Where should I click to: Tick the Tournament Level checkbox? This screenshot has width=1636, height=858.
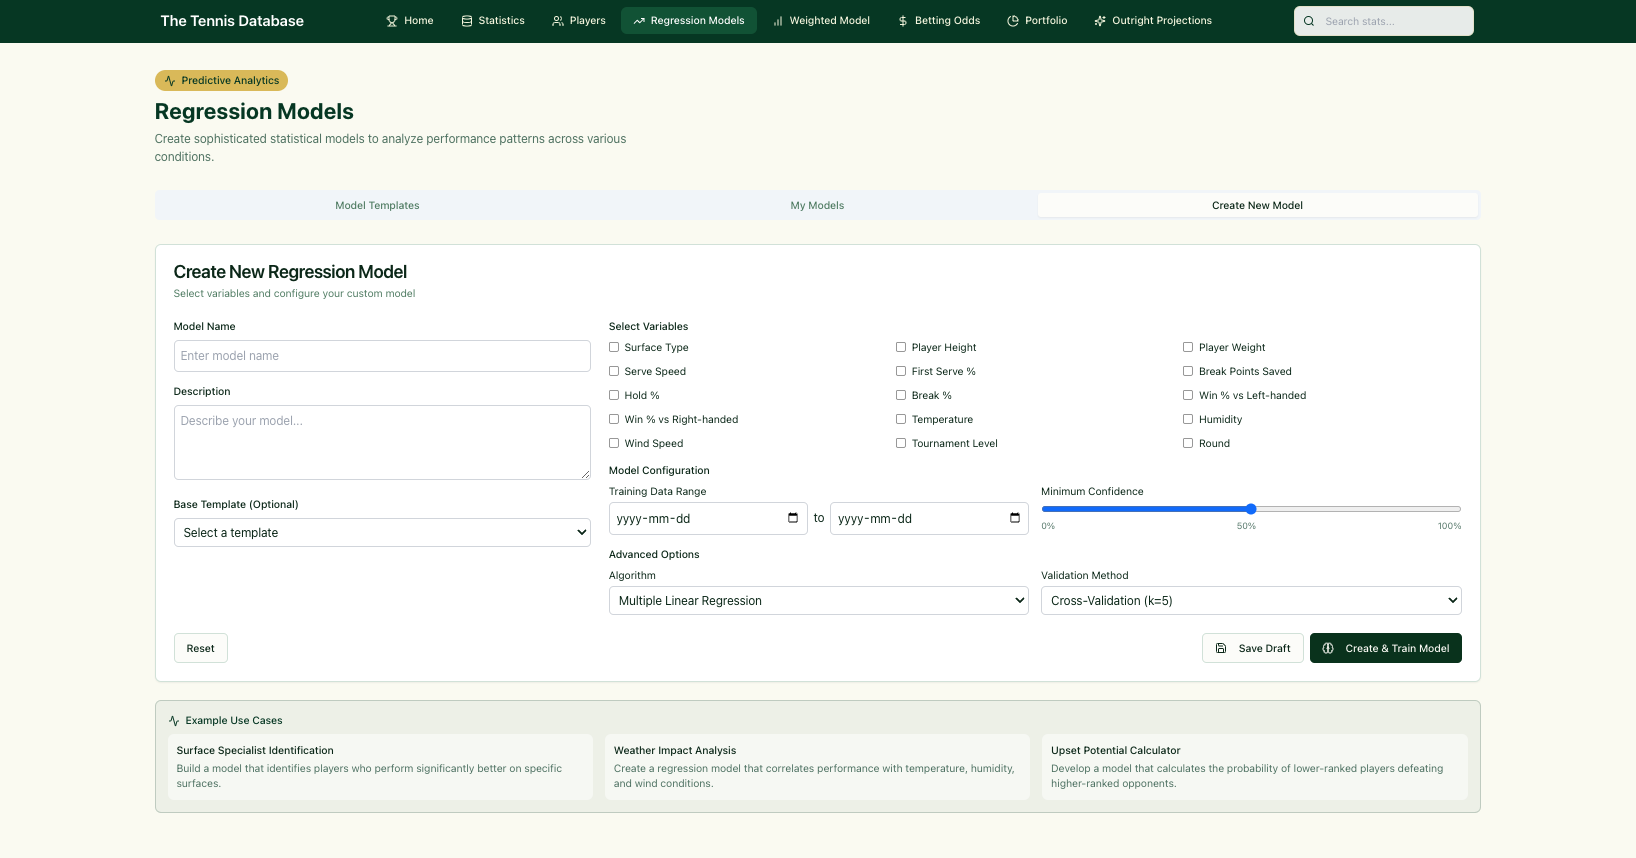point(901,443)
